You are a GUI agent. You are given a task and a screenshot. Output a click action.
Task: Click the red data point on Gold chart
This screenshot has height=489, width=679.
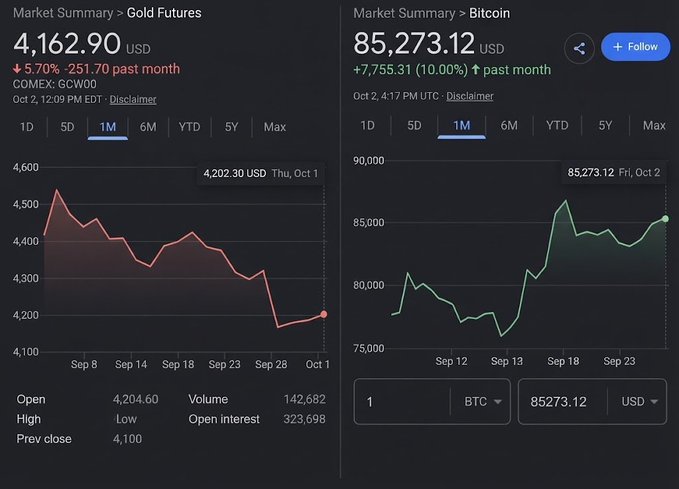point(323,314)
